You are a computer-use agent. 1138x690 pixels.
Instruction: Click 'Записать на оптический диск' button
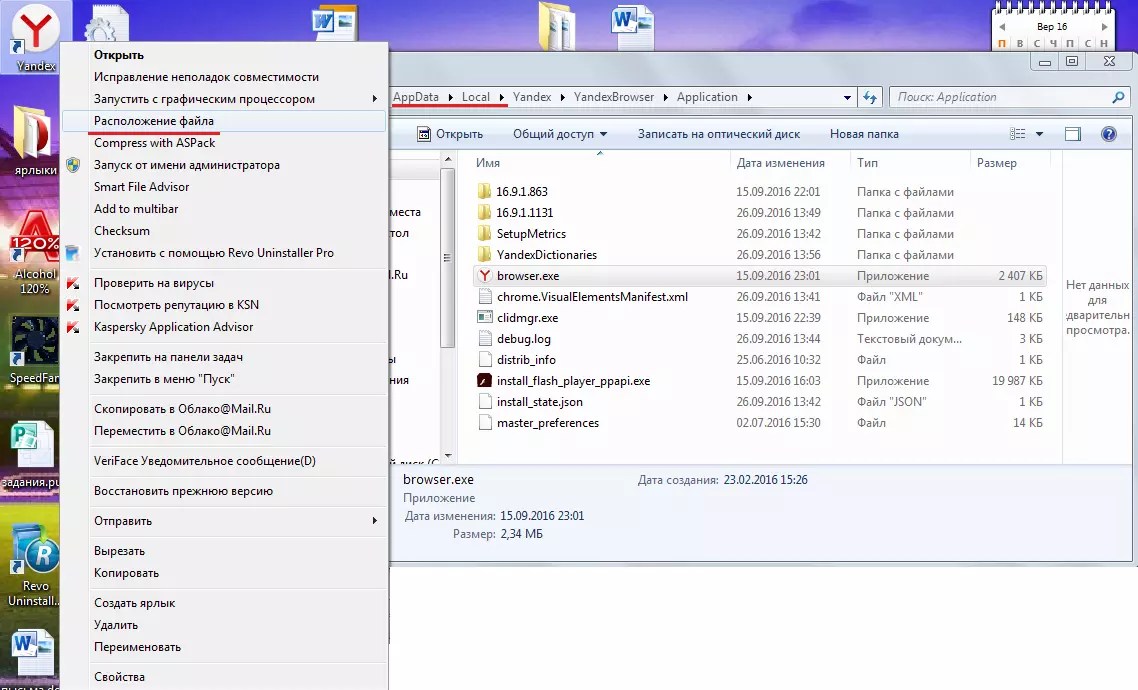pos(718,134)
